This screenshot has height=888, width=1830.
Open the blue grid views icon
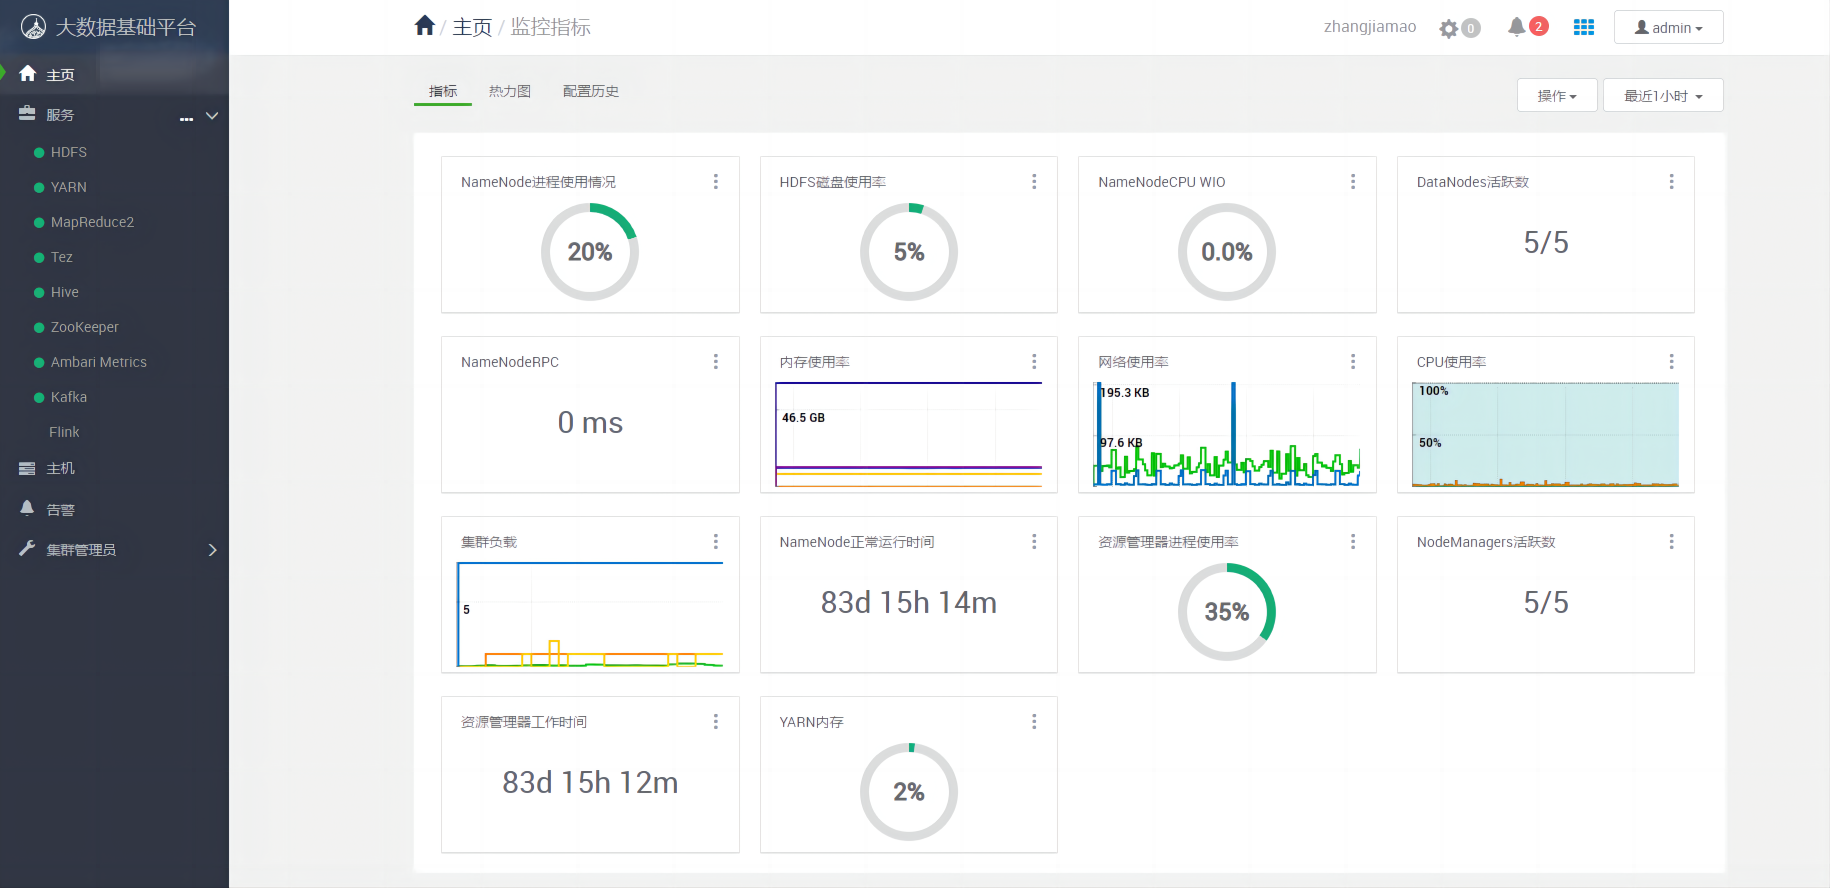click(x=1583, y=27)
